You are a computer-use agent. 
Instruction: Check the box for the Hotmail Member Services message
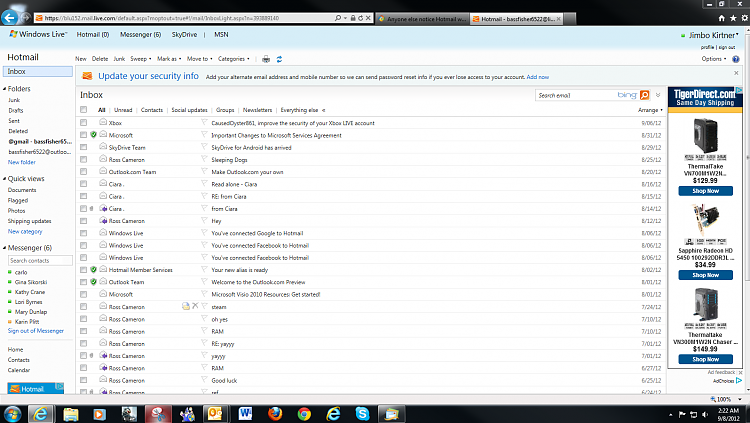84,270
